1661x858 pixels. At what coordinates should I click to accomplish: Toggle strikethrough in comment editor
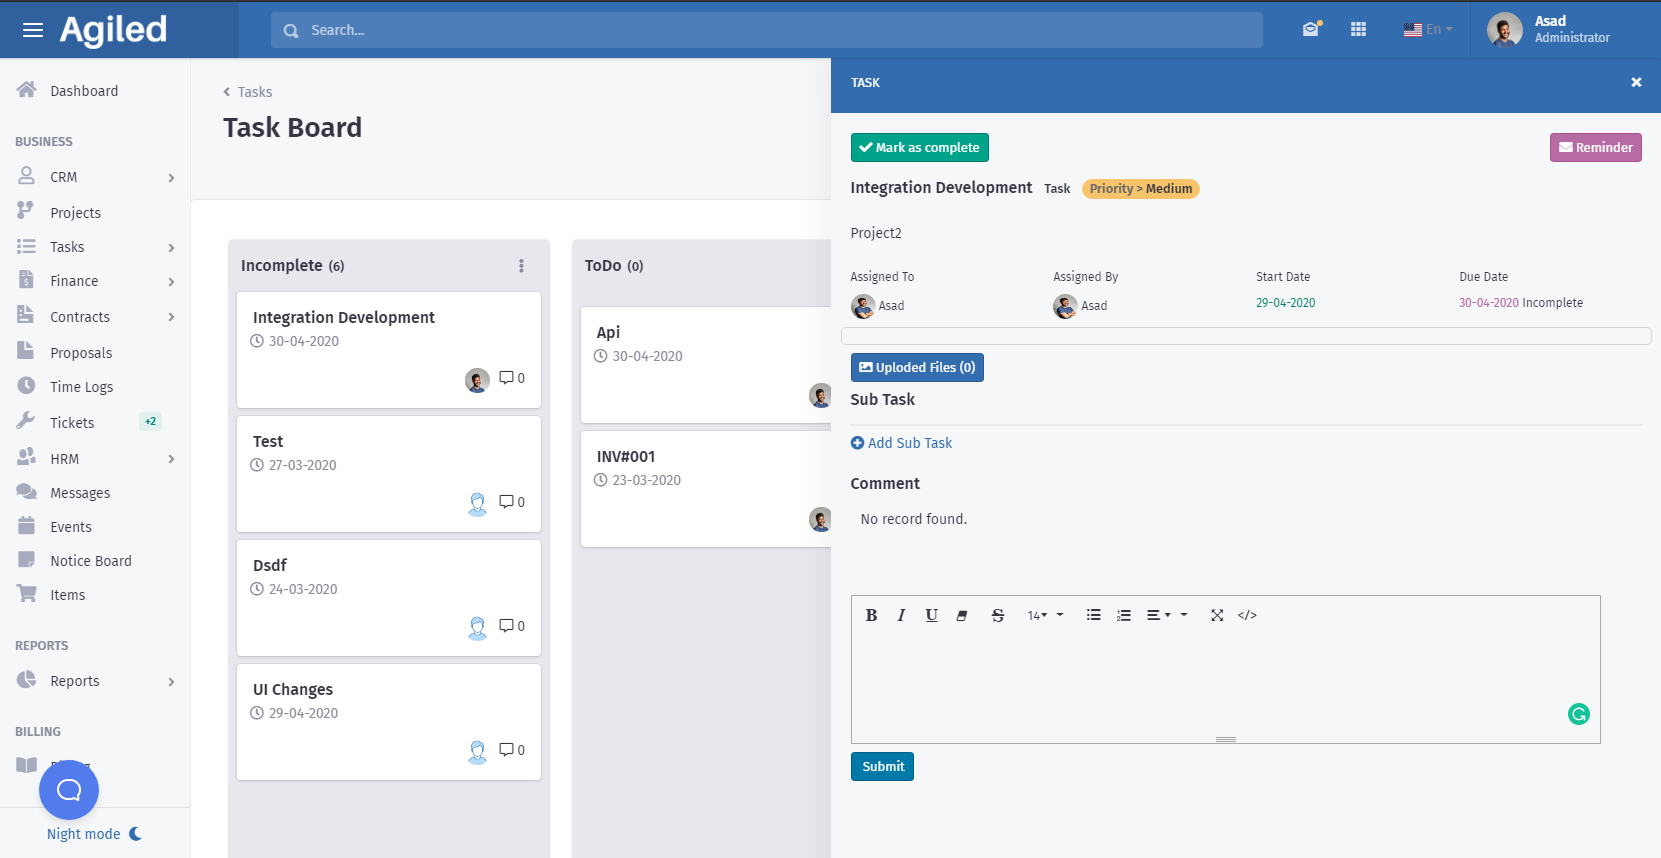pos(997,616)
